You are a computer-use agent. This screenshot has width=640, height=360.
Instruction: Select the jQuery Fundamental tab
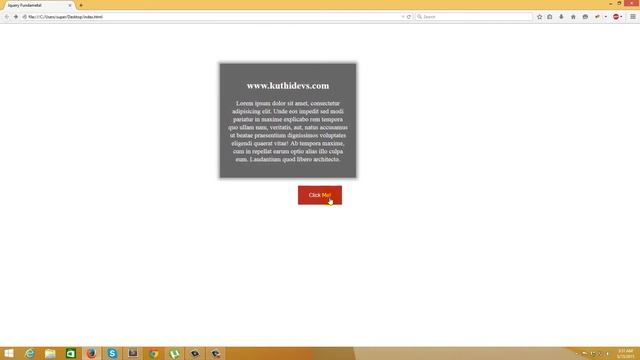pos(38,5)
